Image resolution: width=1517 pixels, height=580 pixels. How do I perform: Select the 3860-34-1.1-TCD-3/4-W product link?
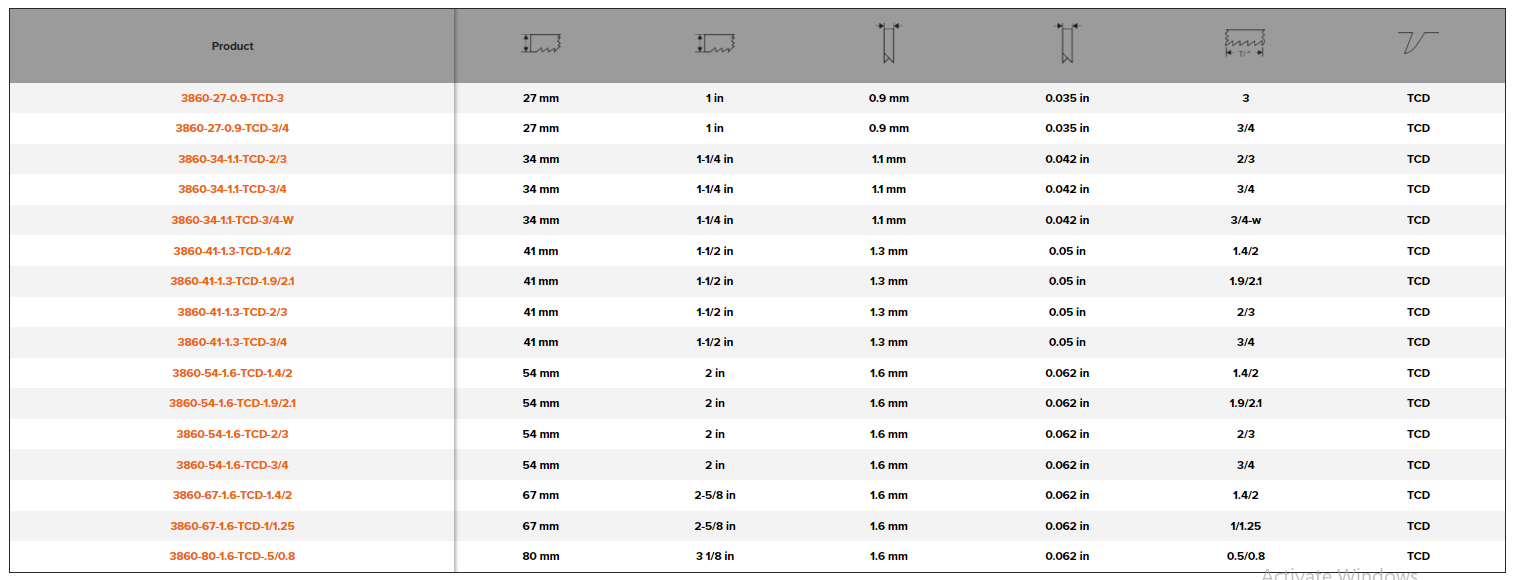232,220
